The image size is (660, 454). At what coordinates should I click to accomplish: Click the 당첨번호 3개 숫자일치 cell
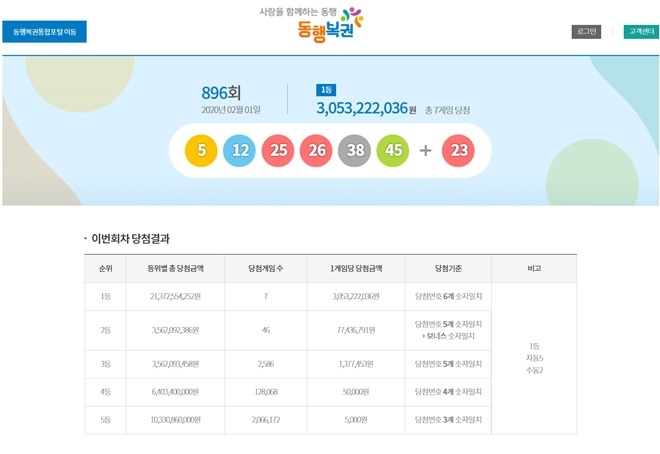click(x=448, y=420)
